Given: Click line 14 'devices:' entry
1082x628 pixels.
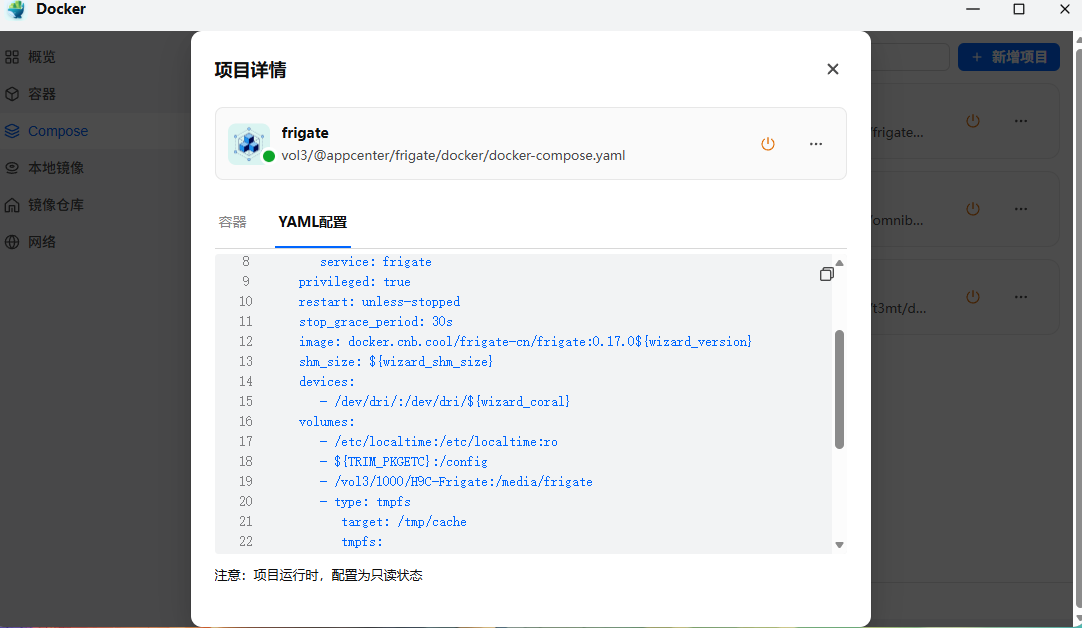Looking at the screenshot, I should 326,382.
